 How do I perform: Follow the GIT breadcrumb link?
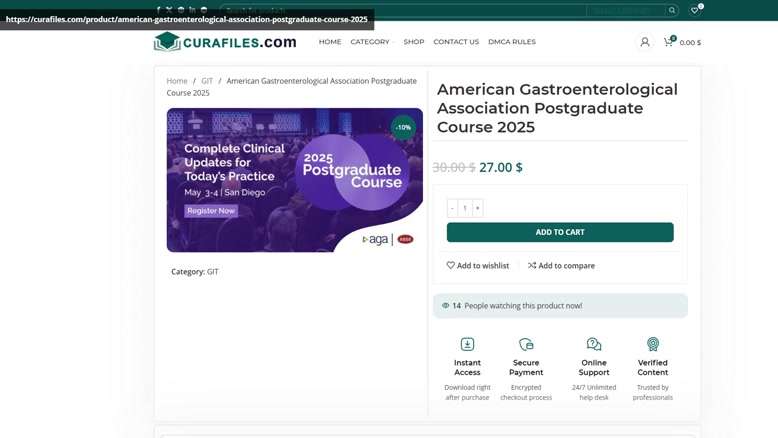coord(207,81)
